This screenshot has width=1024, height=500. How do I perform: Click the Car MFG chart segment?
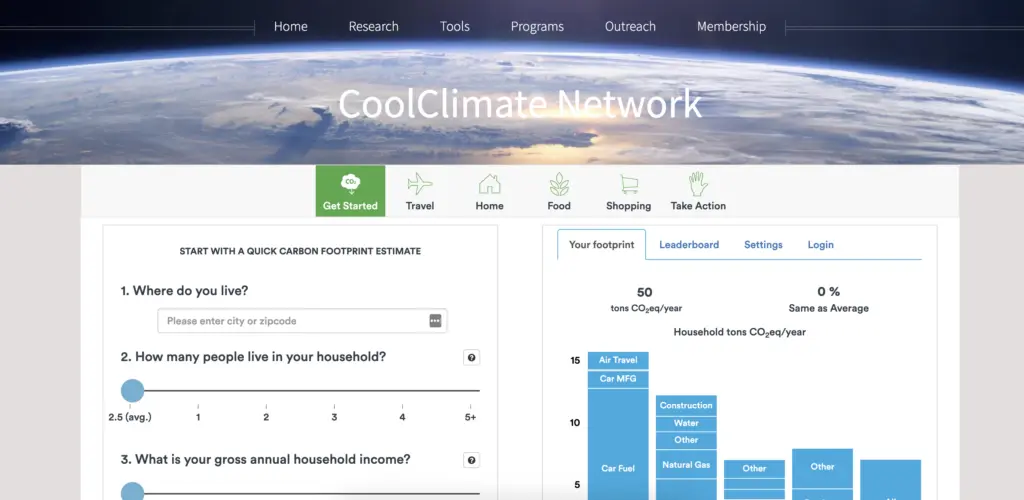(618, 379)
